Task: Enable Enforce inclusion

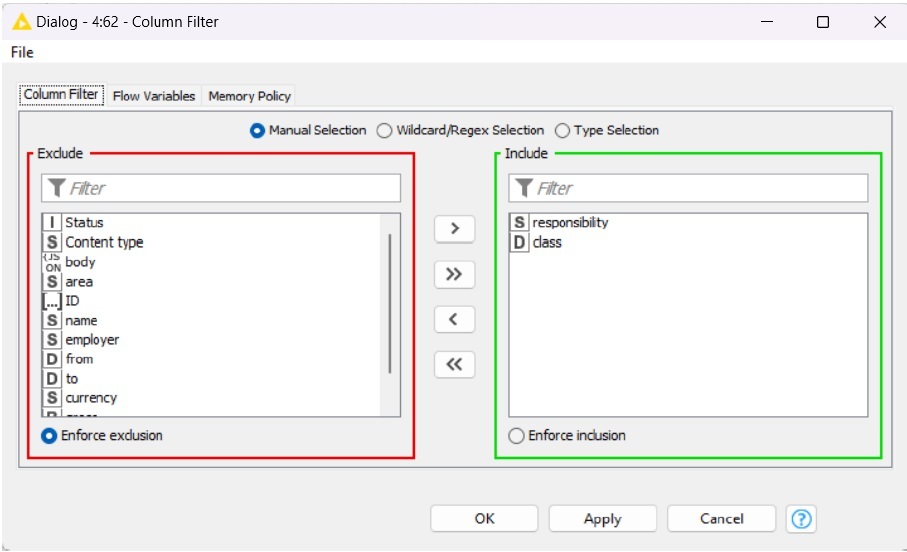Action: [x=516, y=436]
